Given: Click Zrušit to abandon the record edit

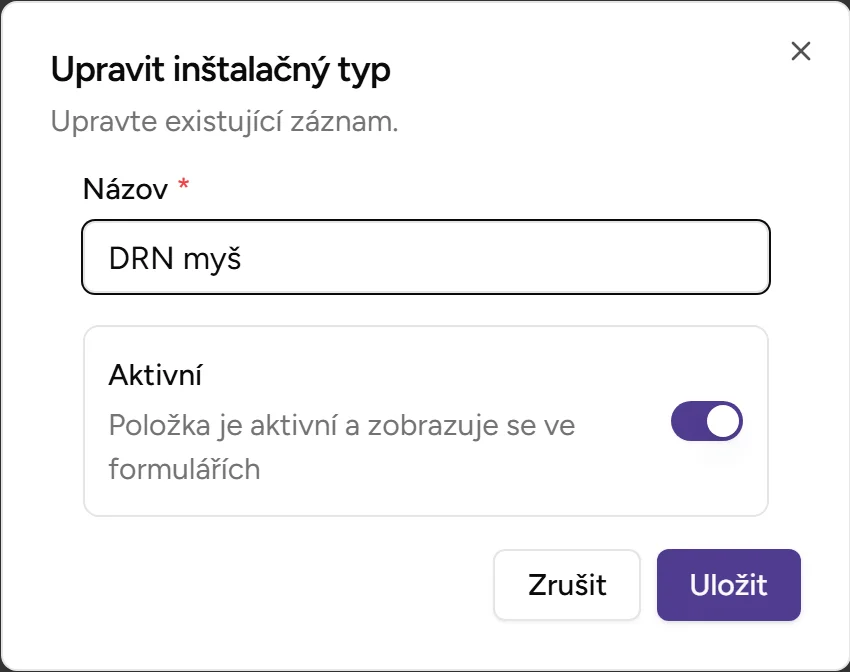Looking at the screenshot, I should (x=566, y=585).
